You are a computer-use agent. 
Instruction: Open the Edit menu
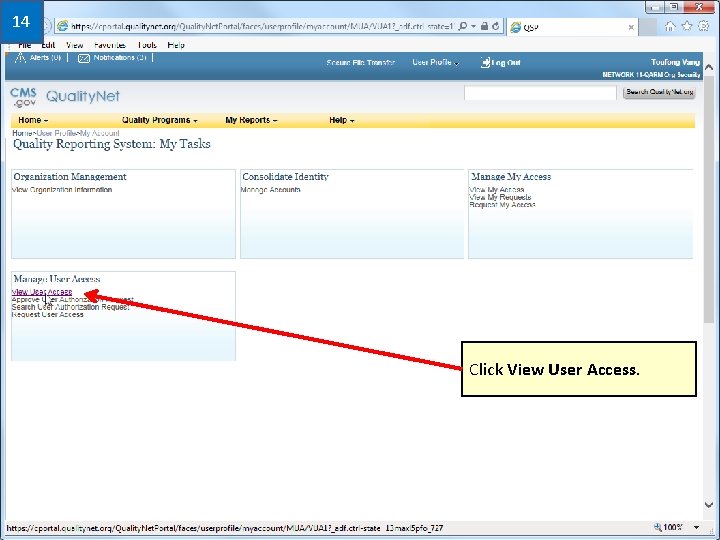[x=48, y=45]
